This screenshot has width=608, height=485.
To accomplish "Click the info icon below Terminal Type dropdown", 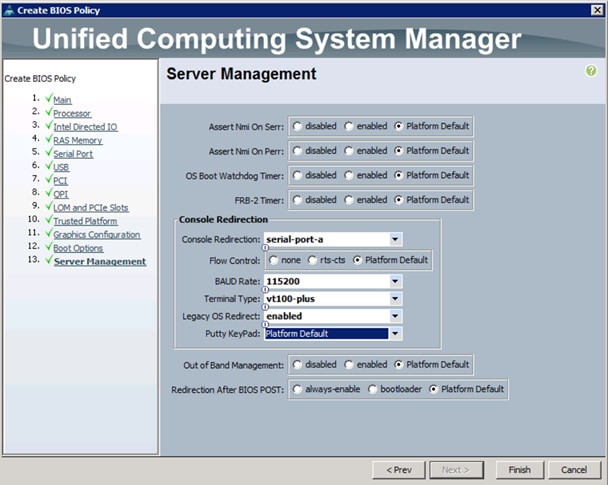I will click(x=265, y=307).
